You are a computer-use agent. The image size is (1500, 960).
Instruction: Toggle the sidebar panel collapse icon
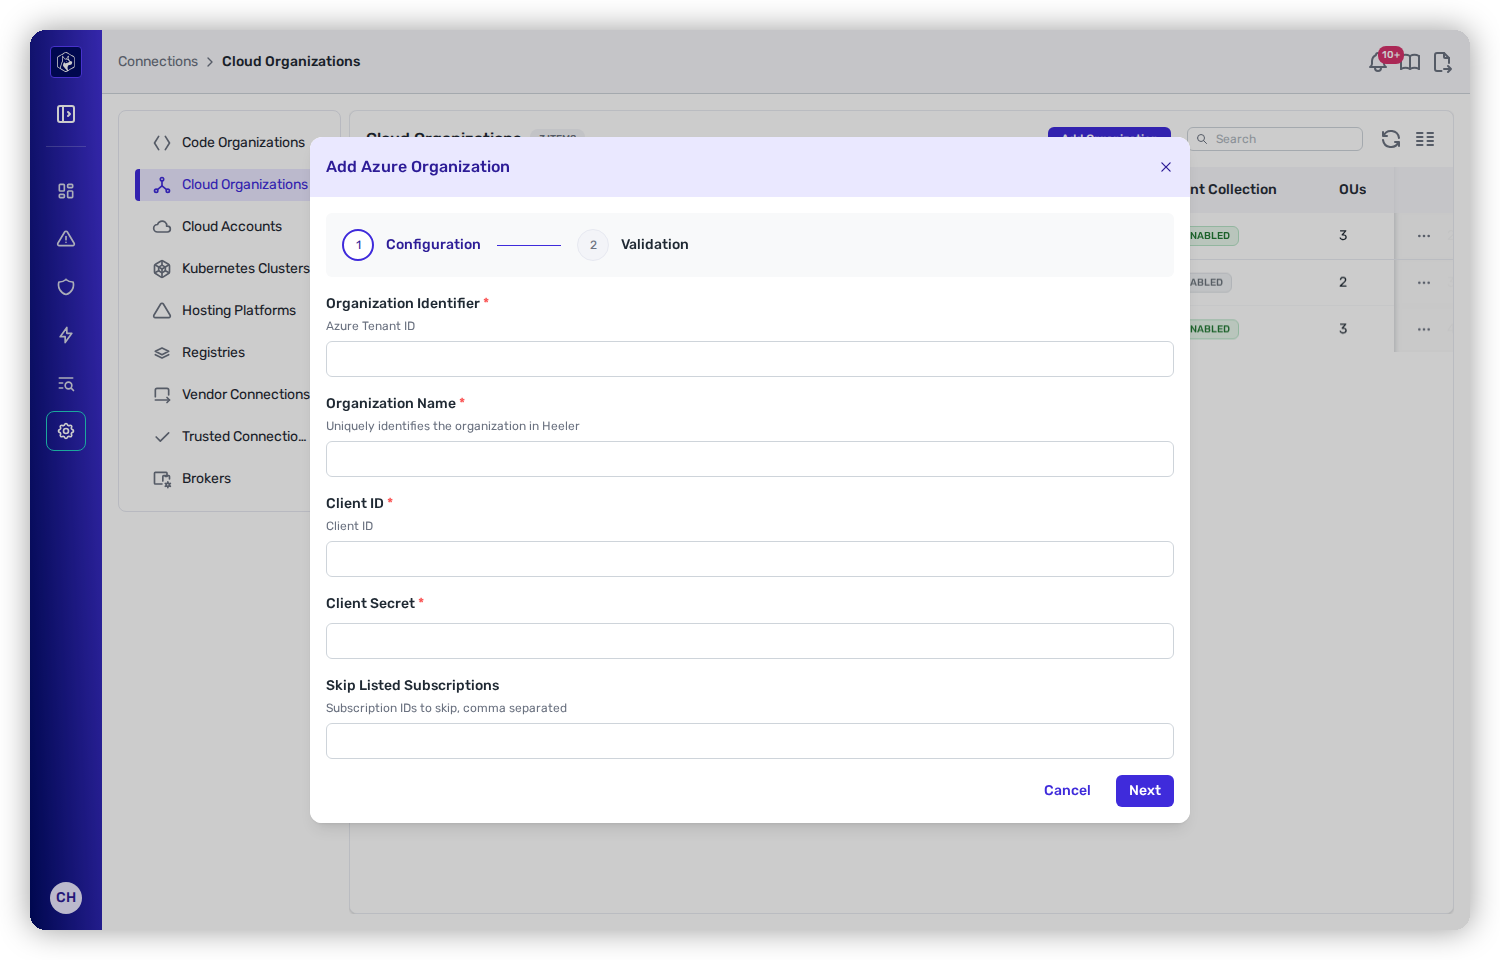tap(66, 114)
